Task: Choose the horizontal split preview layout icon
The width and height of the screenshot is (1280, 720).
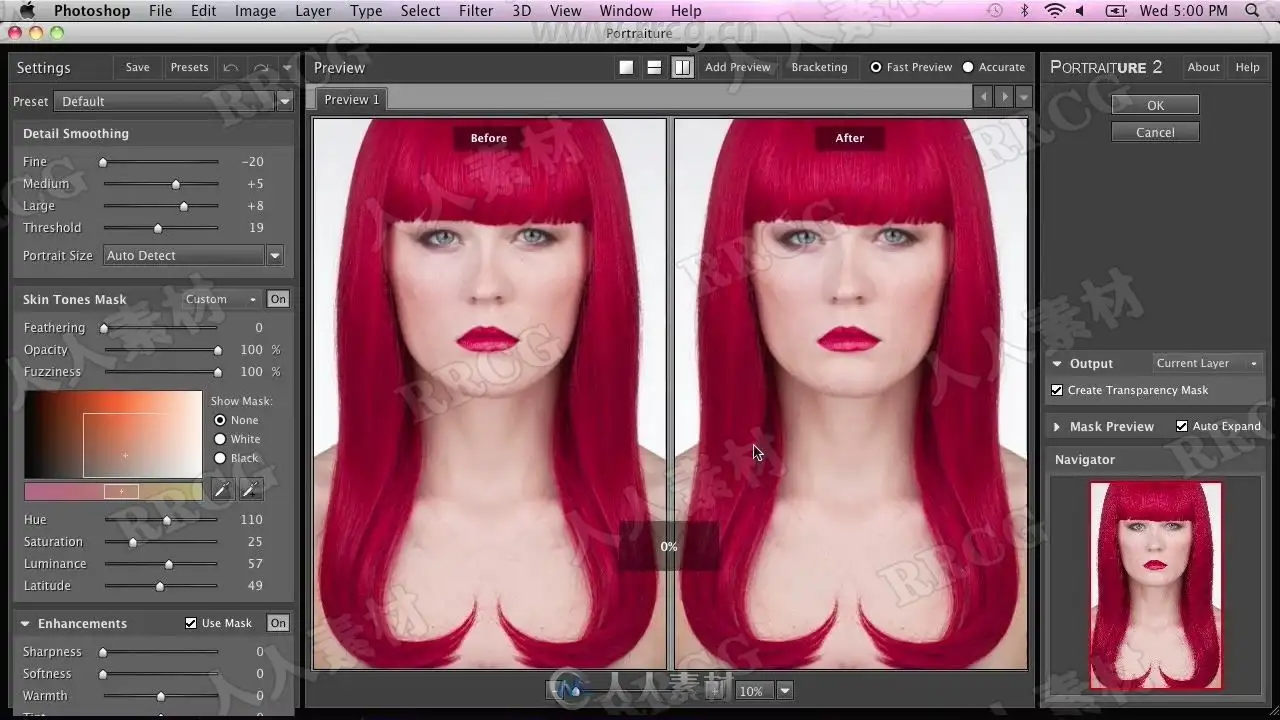Action: pyautogui.click(x=654, y=67)
